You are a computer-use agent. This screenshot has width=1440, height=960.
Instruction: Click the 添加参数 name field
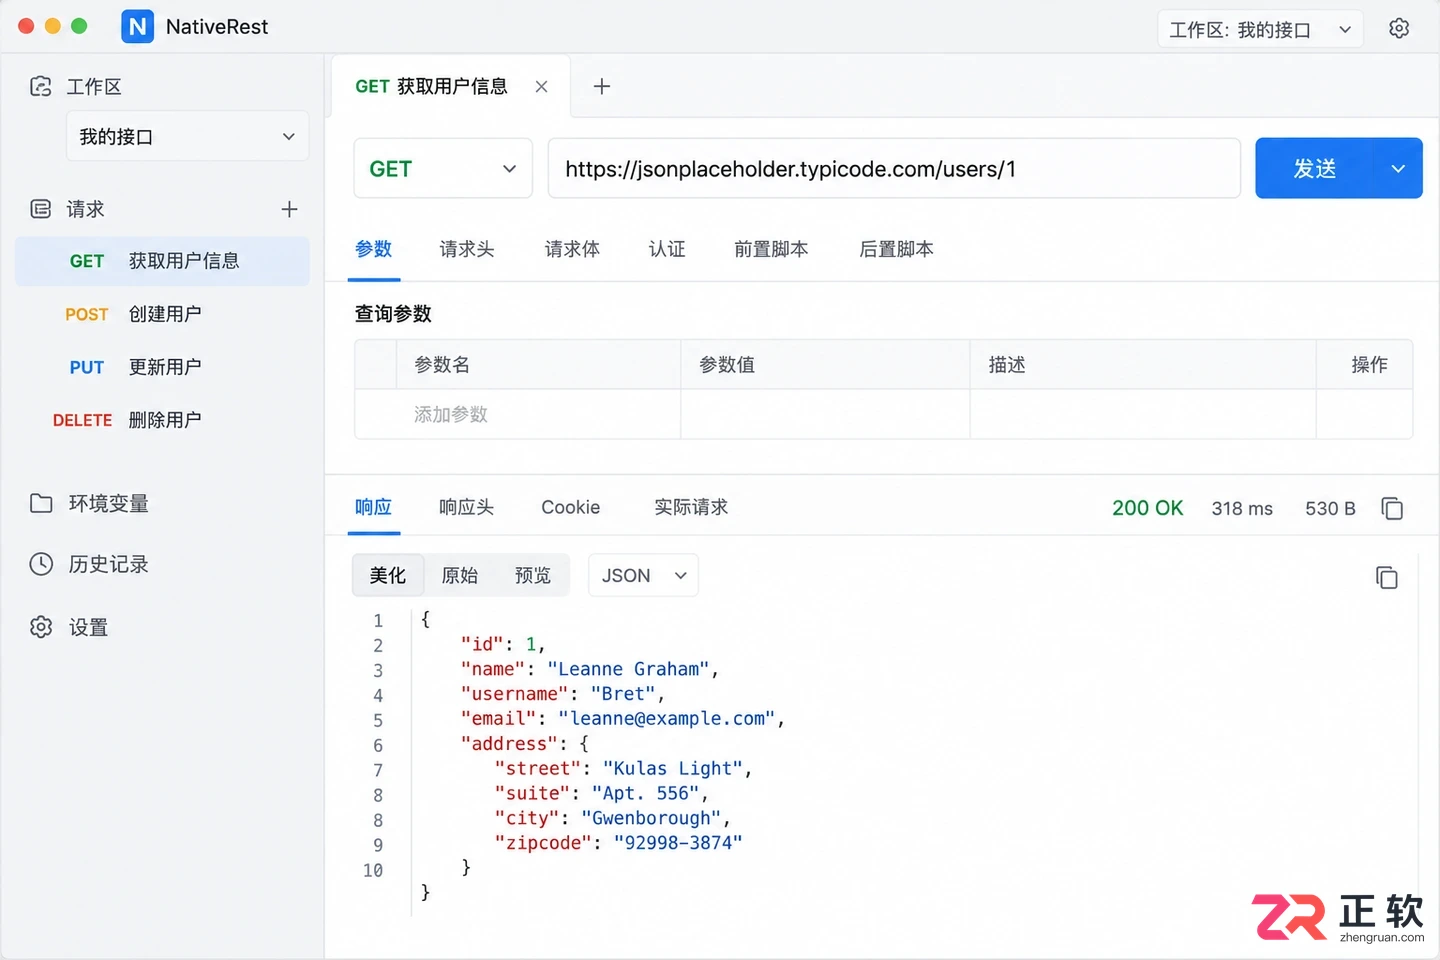pyautogui.click(x=539, y=414)
